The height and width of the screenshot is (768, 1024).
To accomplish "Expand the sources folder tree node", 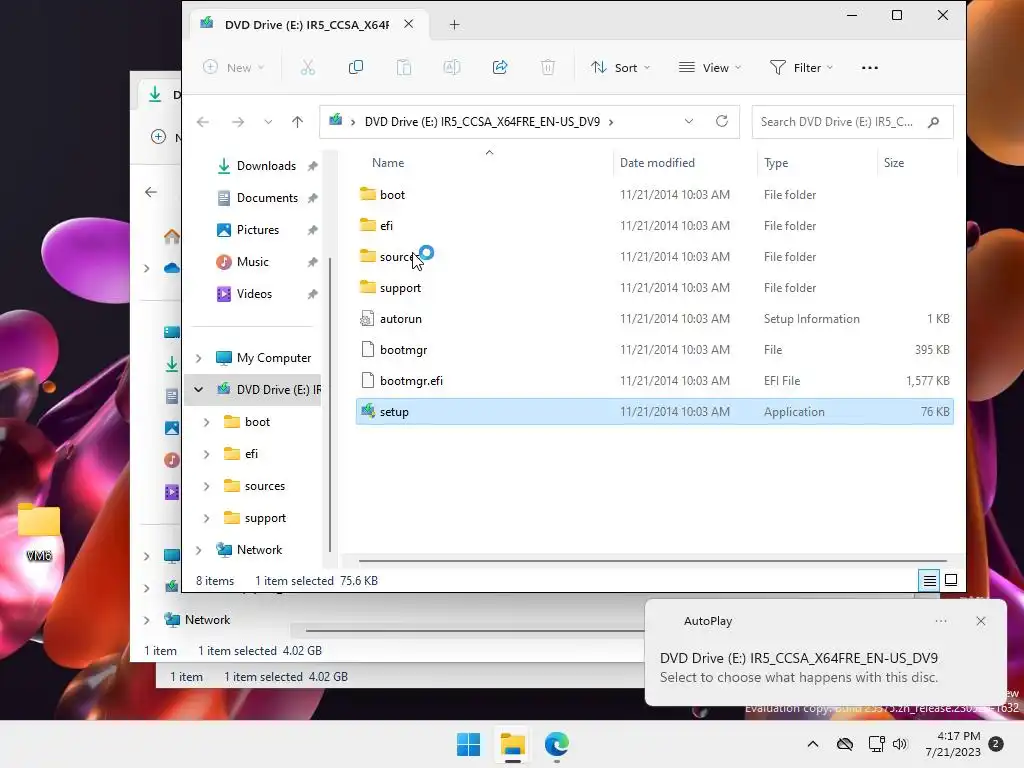I will pos(206,486).
